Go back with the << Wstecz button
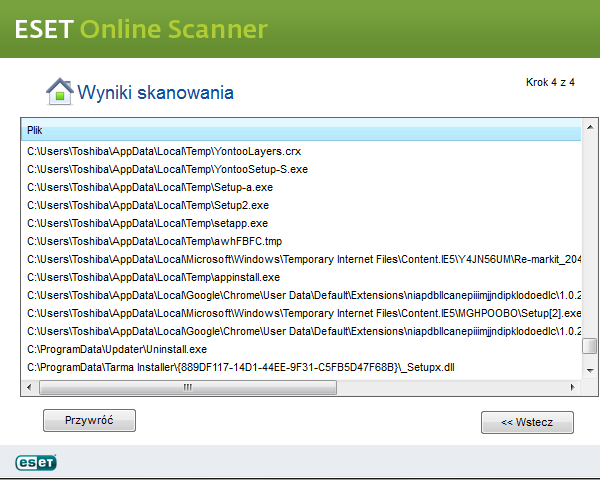Viewport: 600px width, 480px height. [527, 422]
